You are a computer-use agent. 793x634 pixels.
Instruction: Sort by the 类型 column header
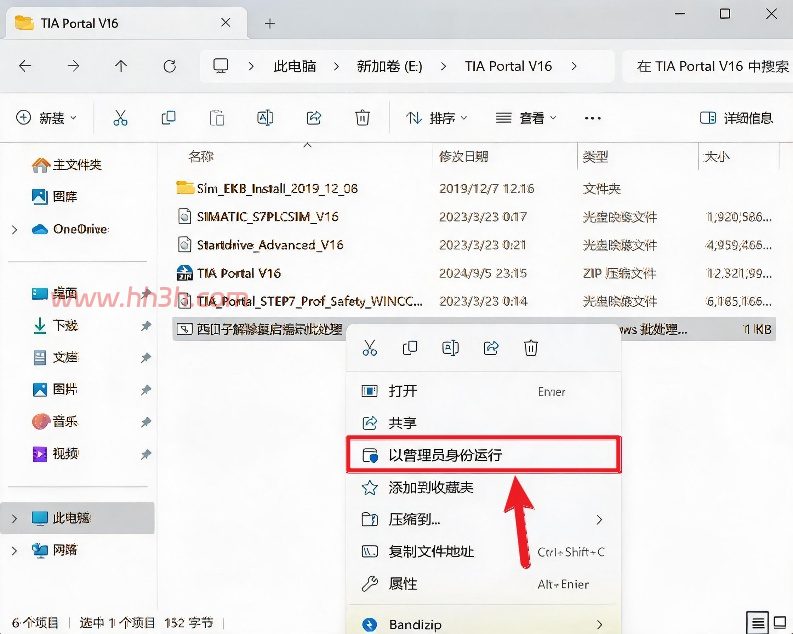595,157
